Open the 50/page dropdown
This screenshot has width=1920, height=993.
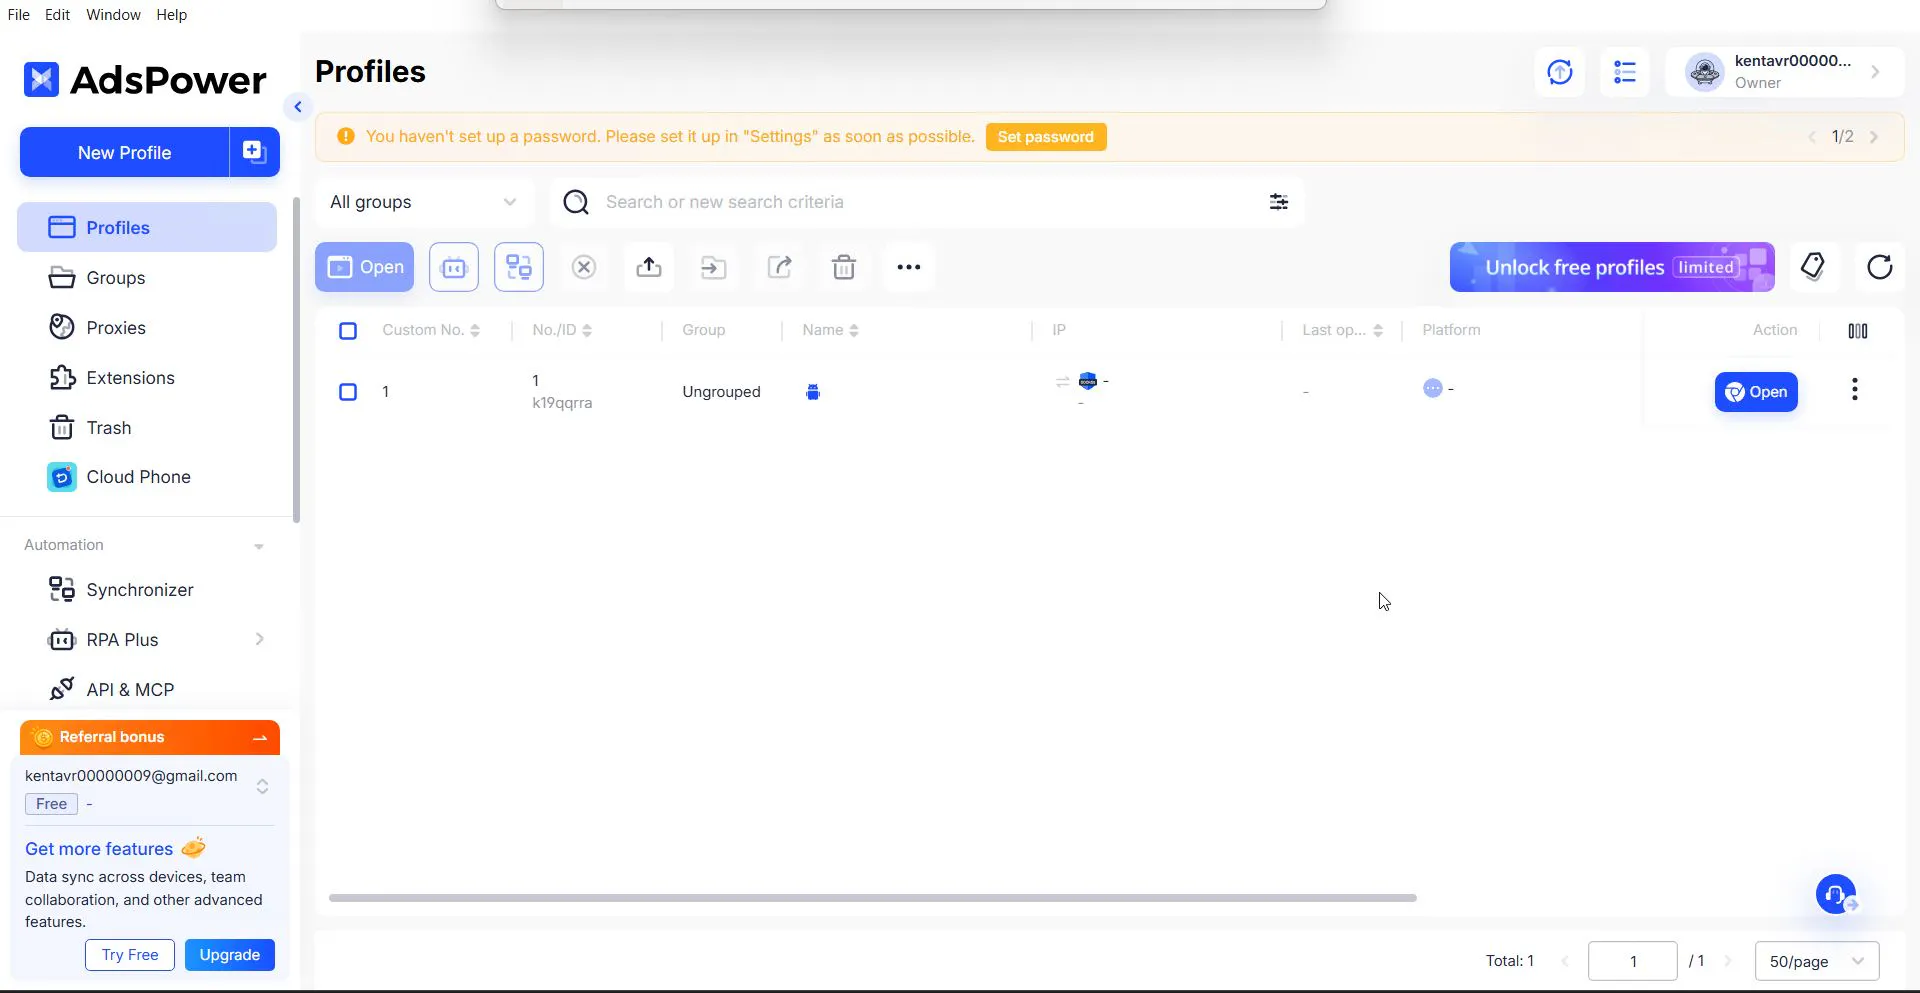tap(1817, 961)
